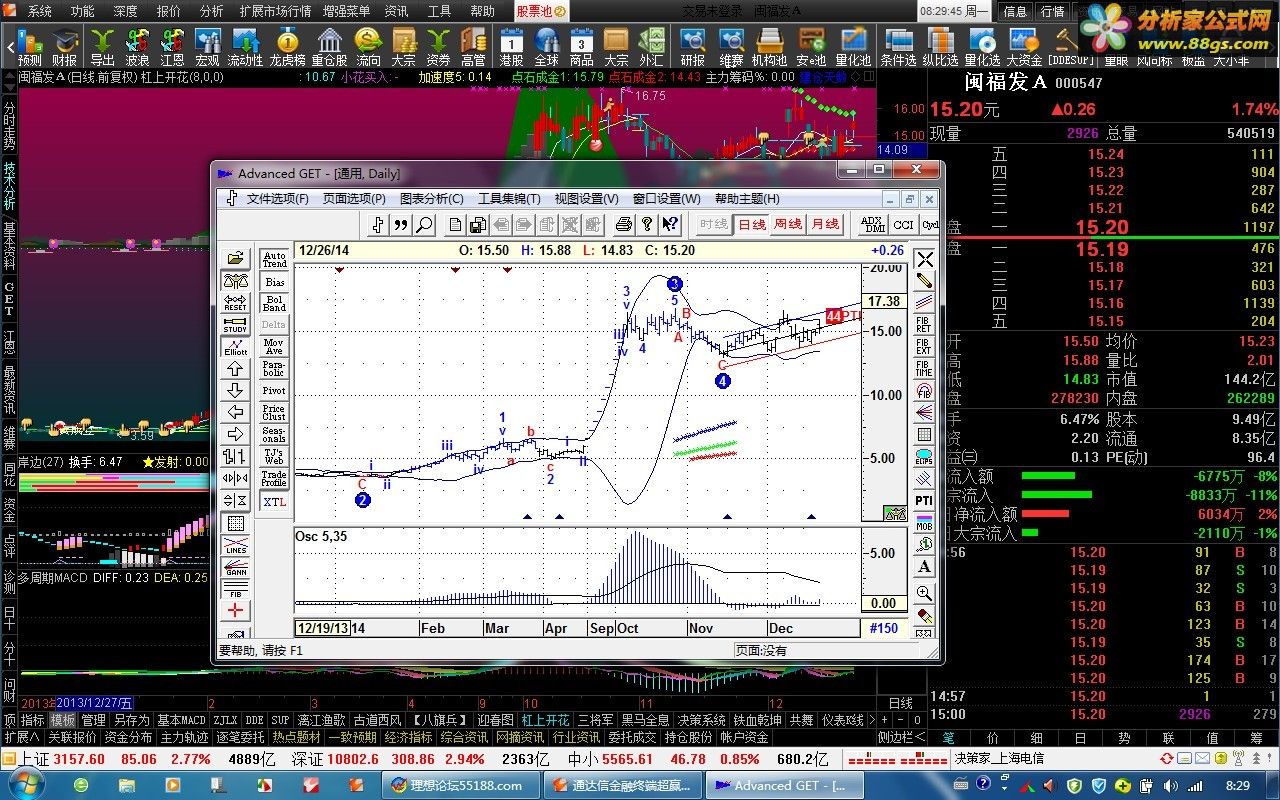
Task: Toggle the Seasonals study
Action: pos(274,434)
